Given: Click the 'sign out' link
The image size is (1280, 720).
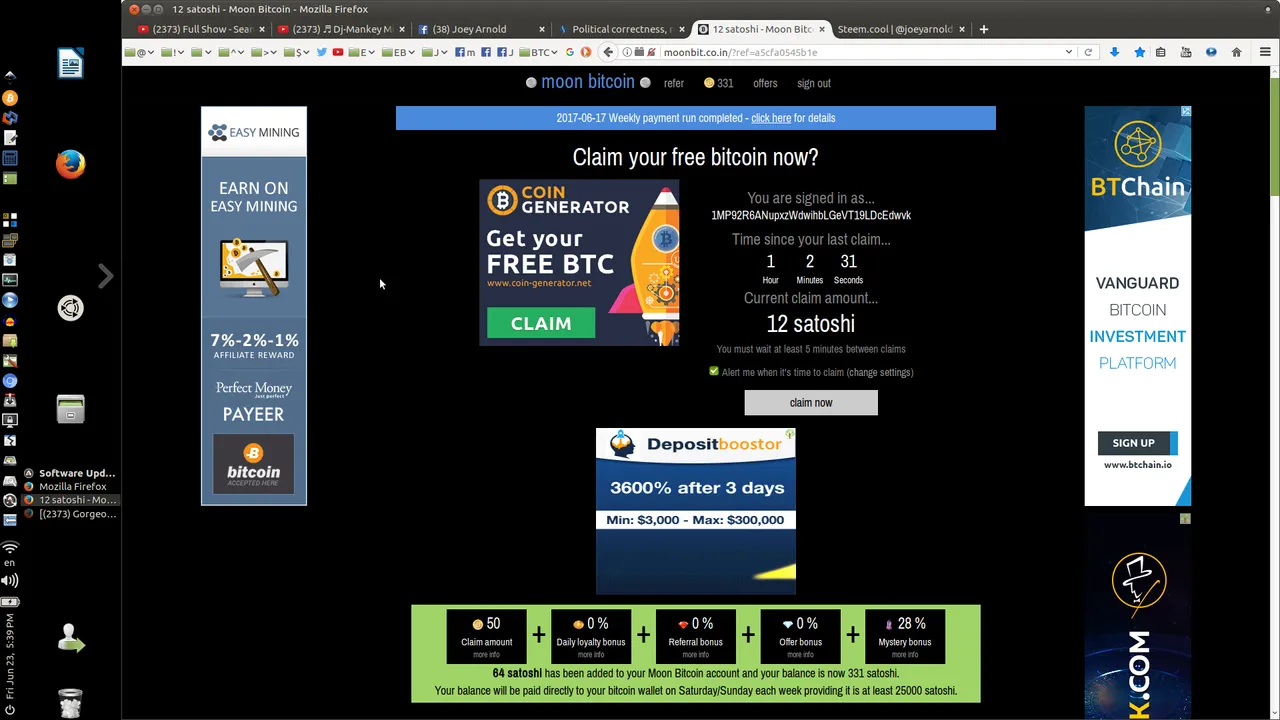Looking at the screenshot, I should tap(814, 83).
